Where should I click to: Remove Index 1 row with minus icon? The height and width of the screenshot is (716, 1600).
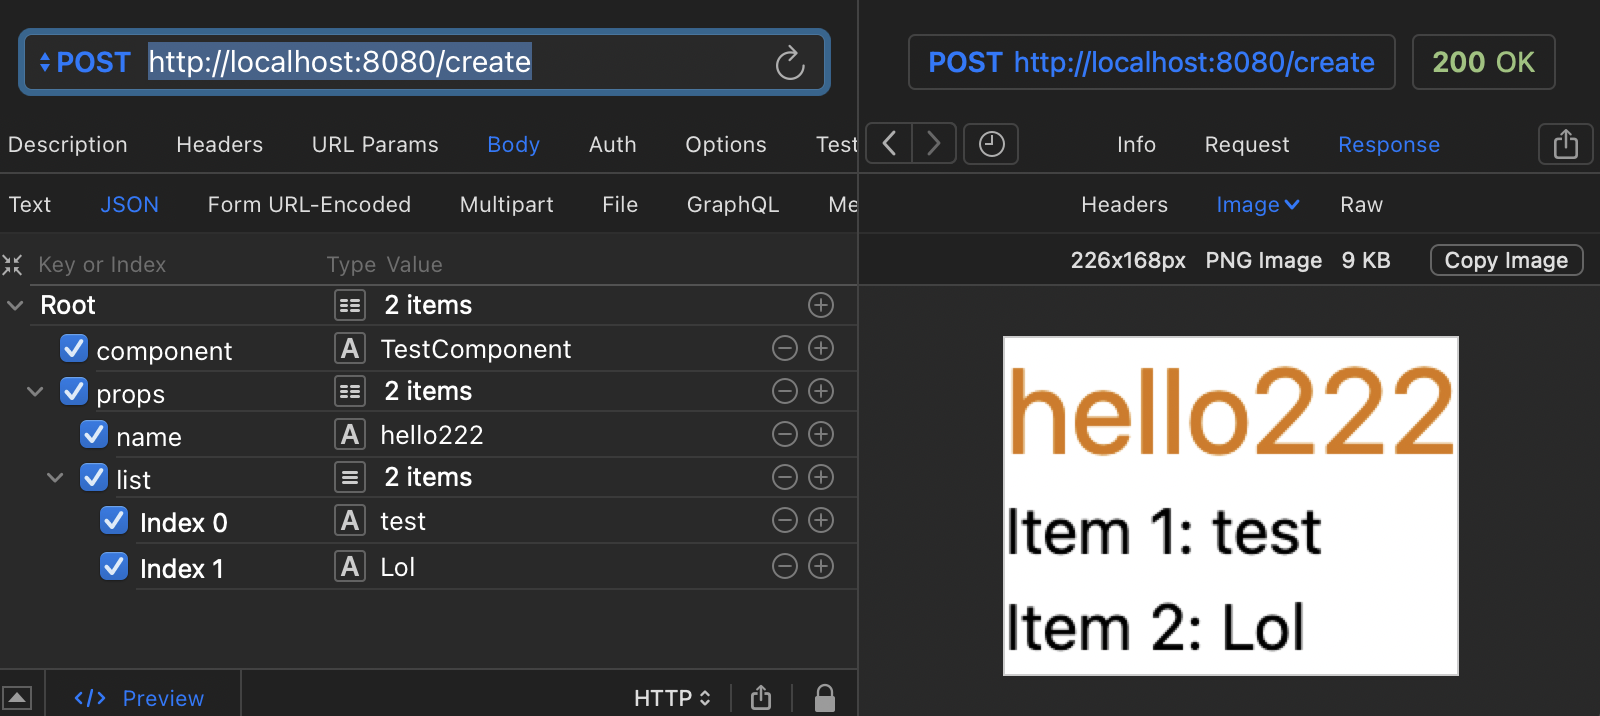pyautogui.click(x=785, y=566)
